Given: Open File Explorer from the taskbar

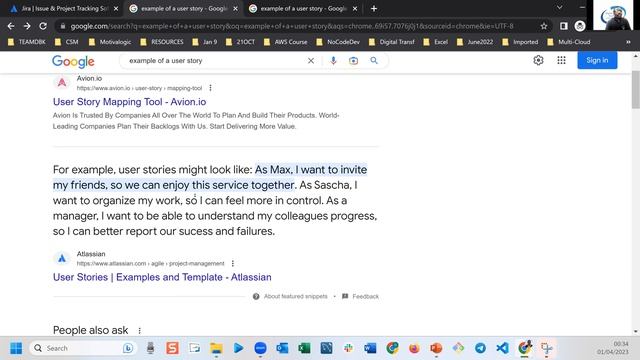Looking at the screenshot, I should coord(216,348).
